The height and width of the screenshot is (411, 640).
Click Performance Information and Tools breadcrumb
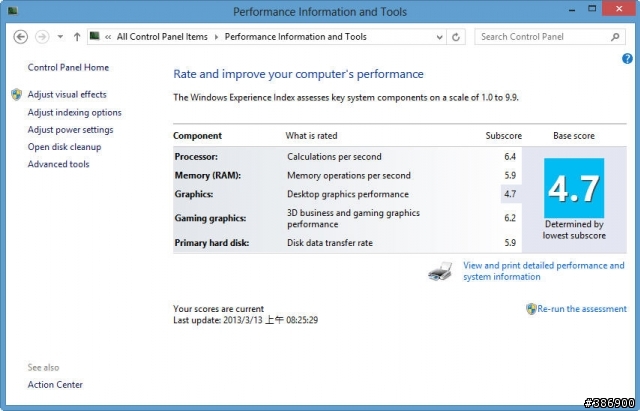(296, 37)
